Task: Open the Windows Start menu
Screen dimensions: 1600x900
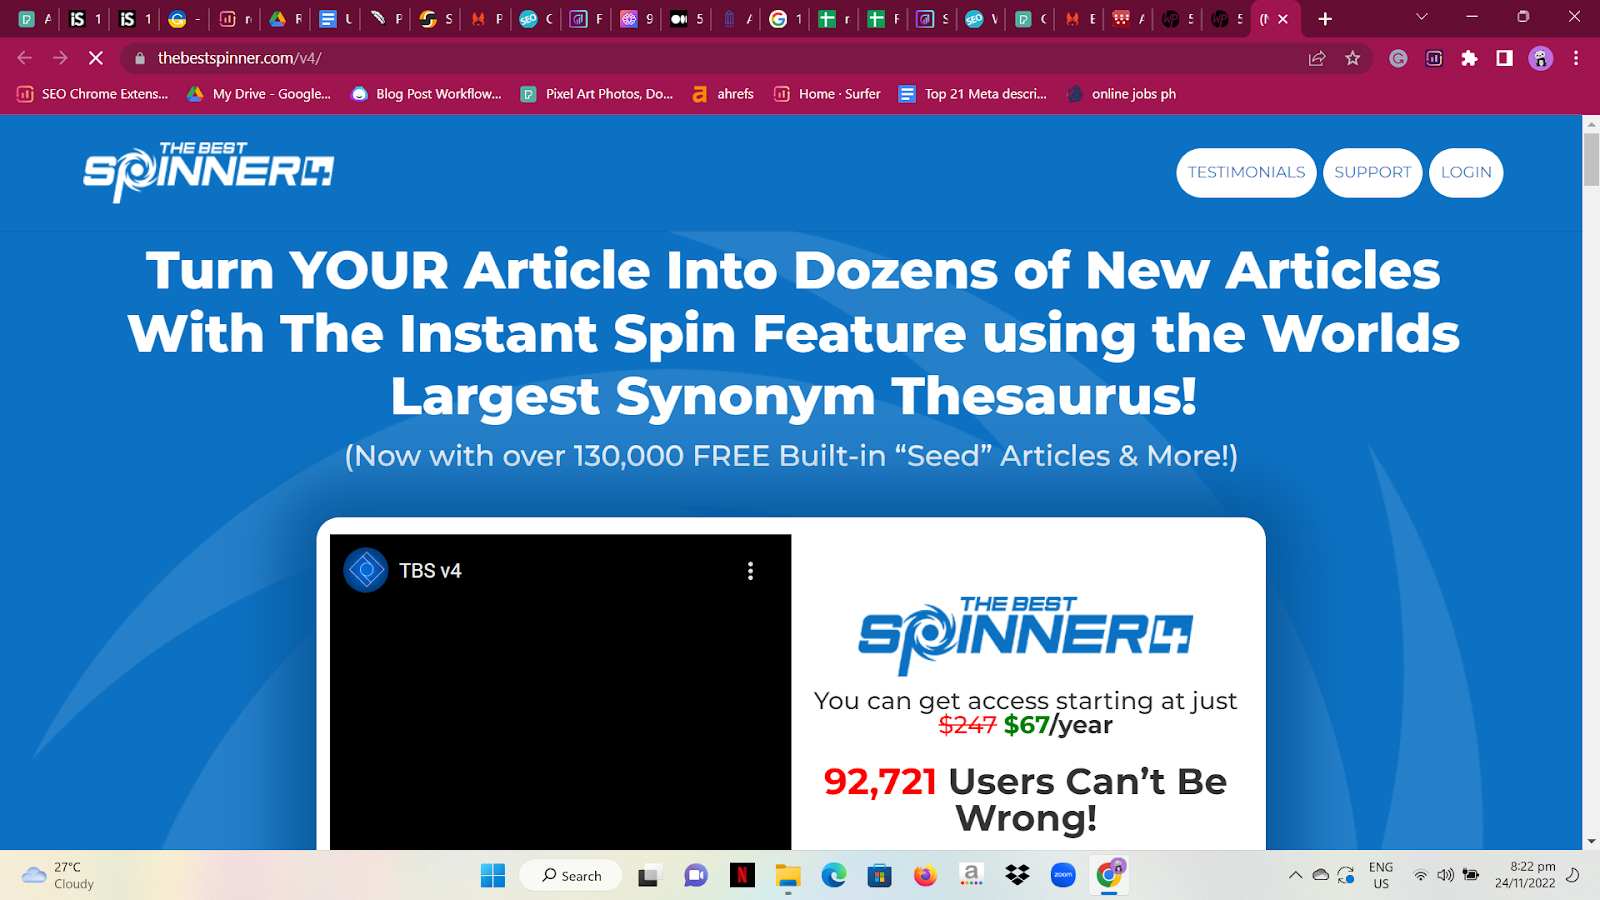Action: coord(493,876)
